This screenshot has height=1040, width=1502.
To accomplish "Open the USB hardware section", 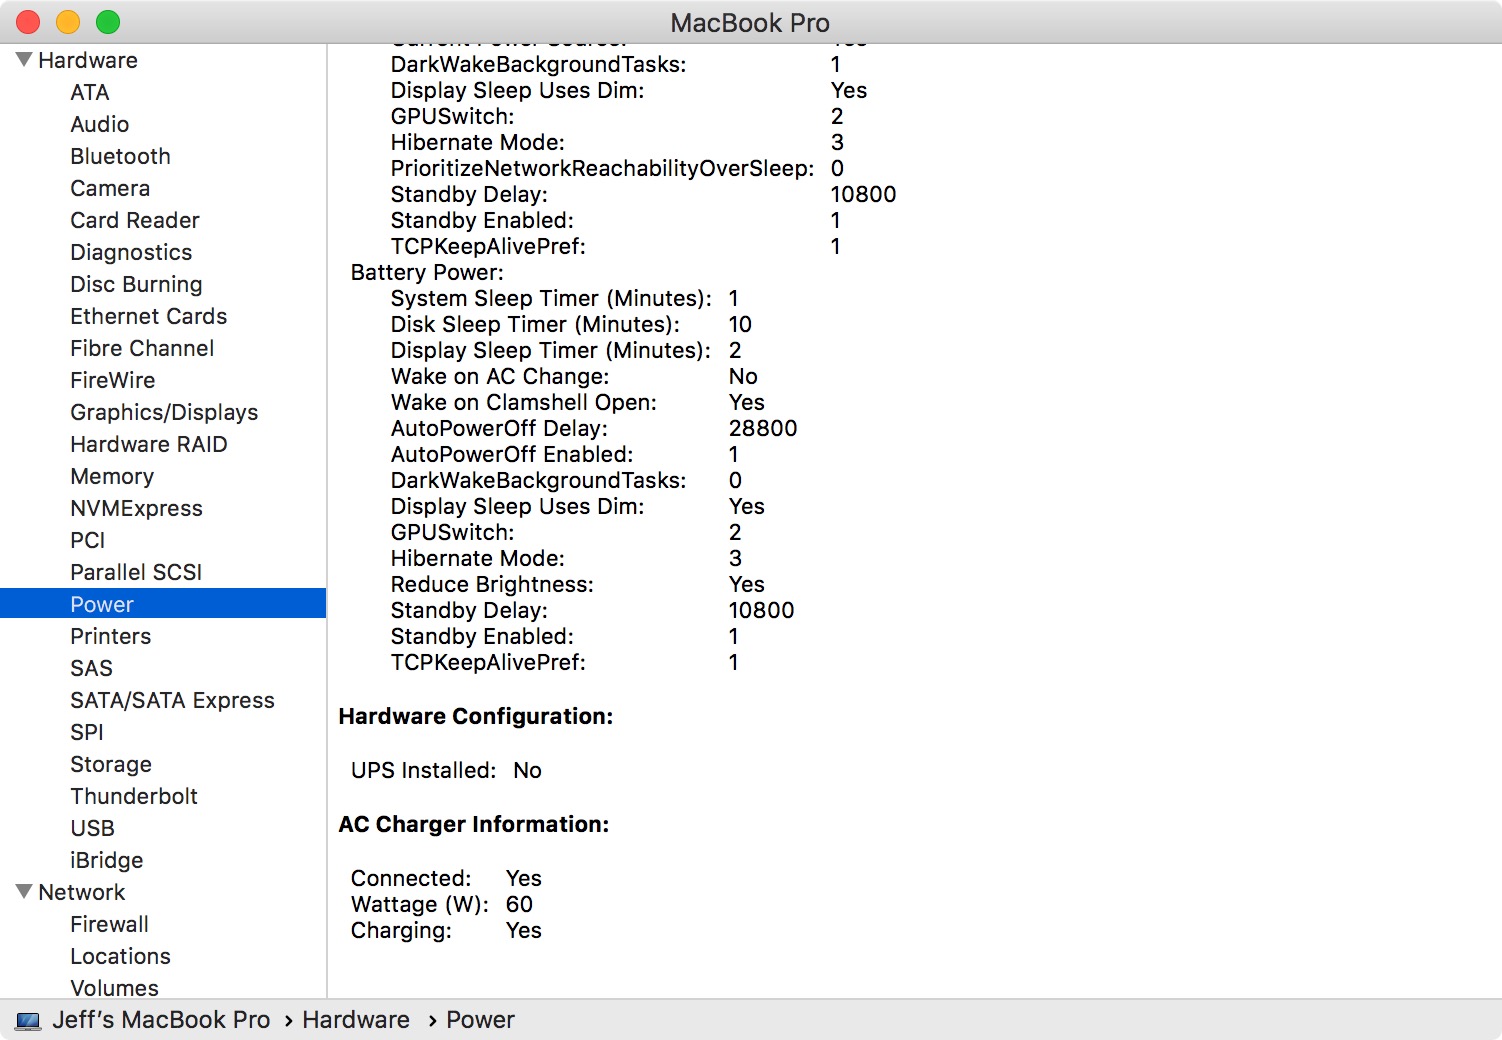I will (x=92, y=828).
